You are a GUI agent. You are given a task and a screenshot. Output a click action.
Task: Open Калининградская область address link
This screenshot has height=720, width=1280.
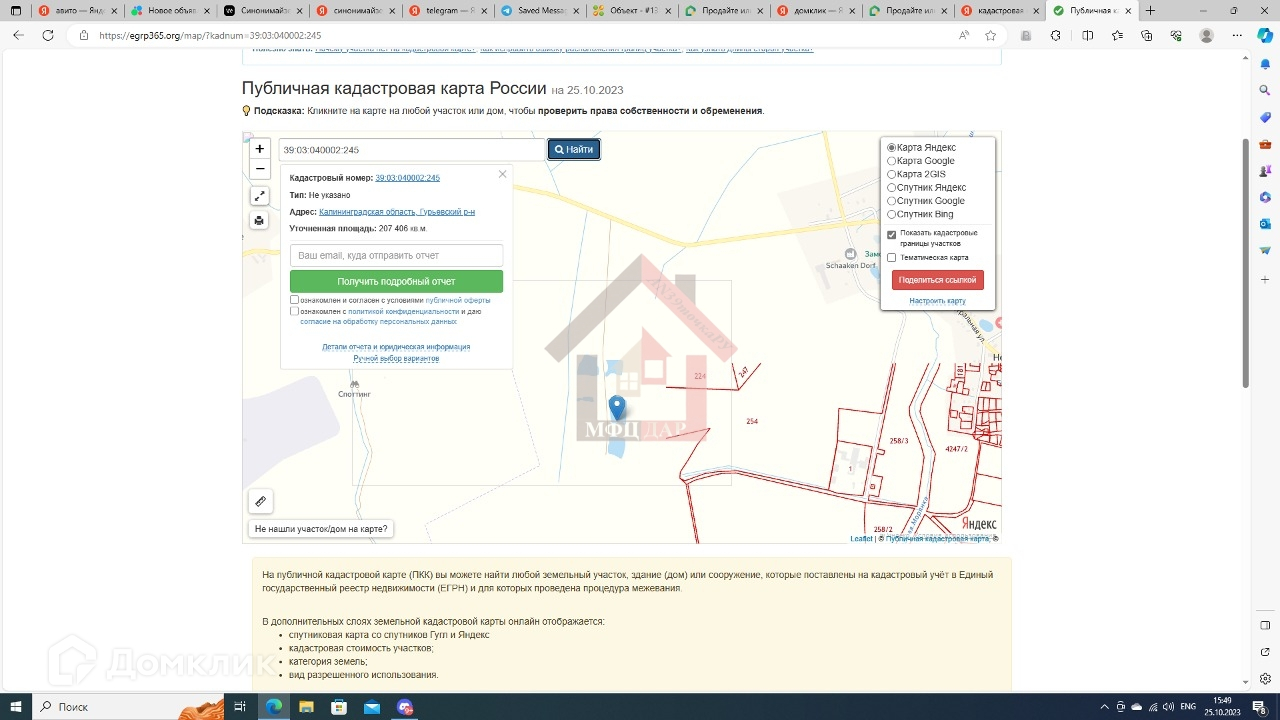[397, 212]
